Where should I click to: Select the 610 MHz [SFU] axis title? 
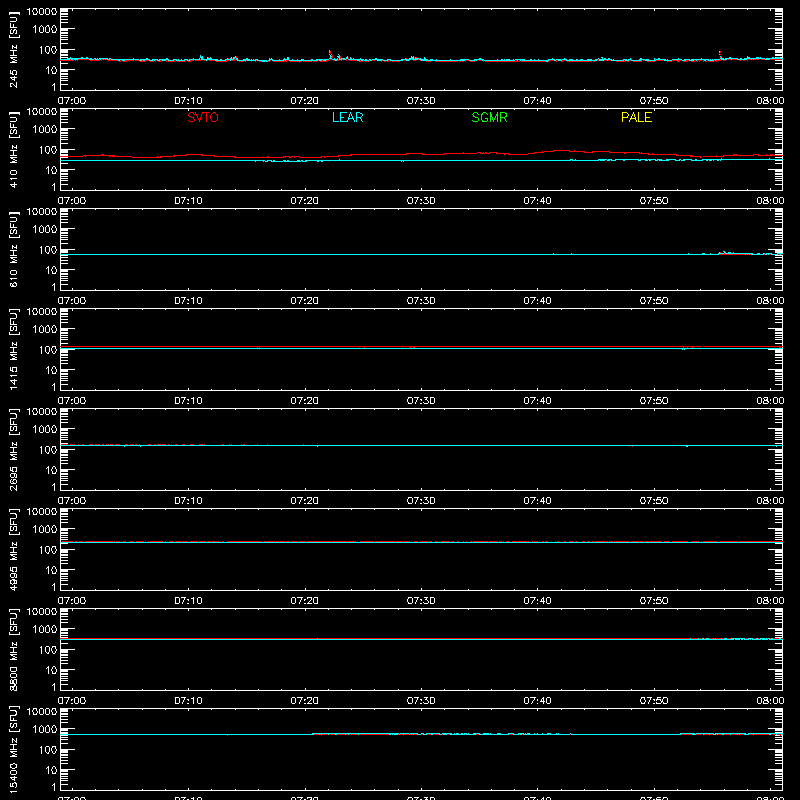13,249
